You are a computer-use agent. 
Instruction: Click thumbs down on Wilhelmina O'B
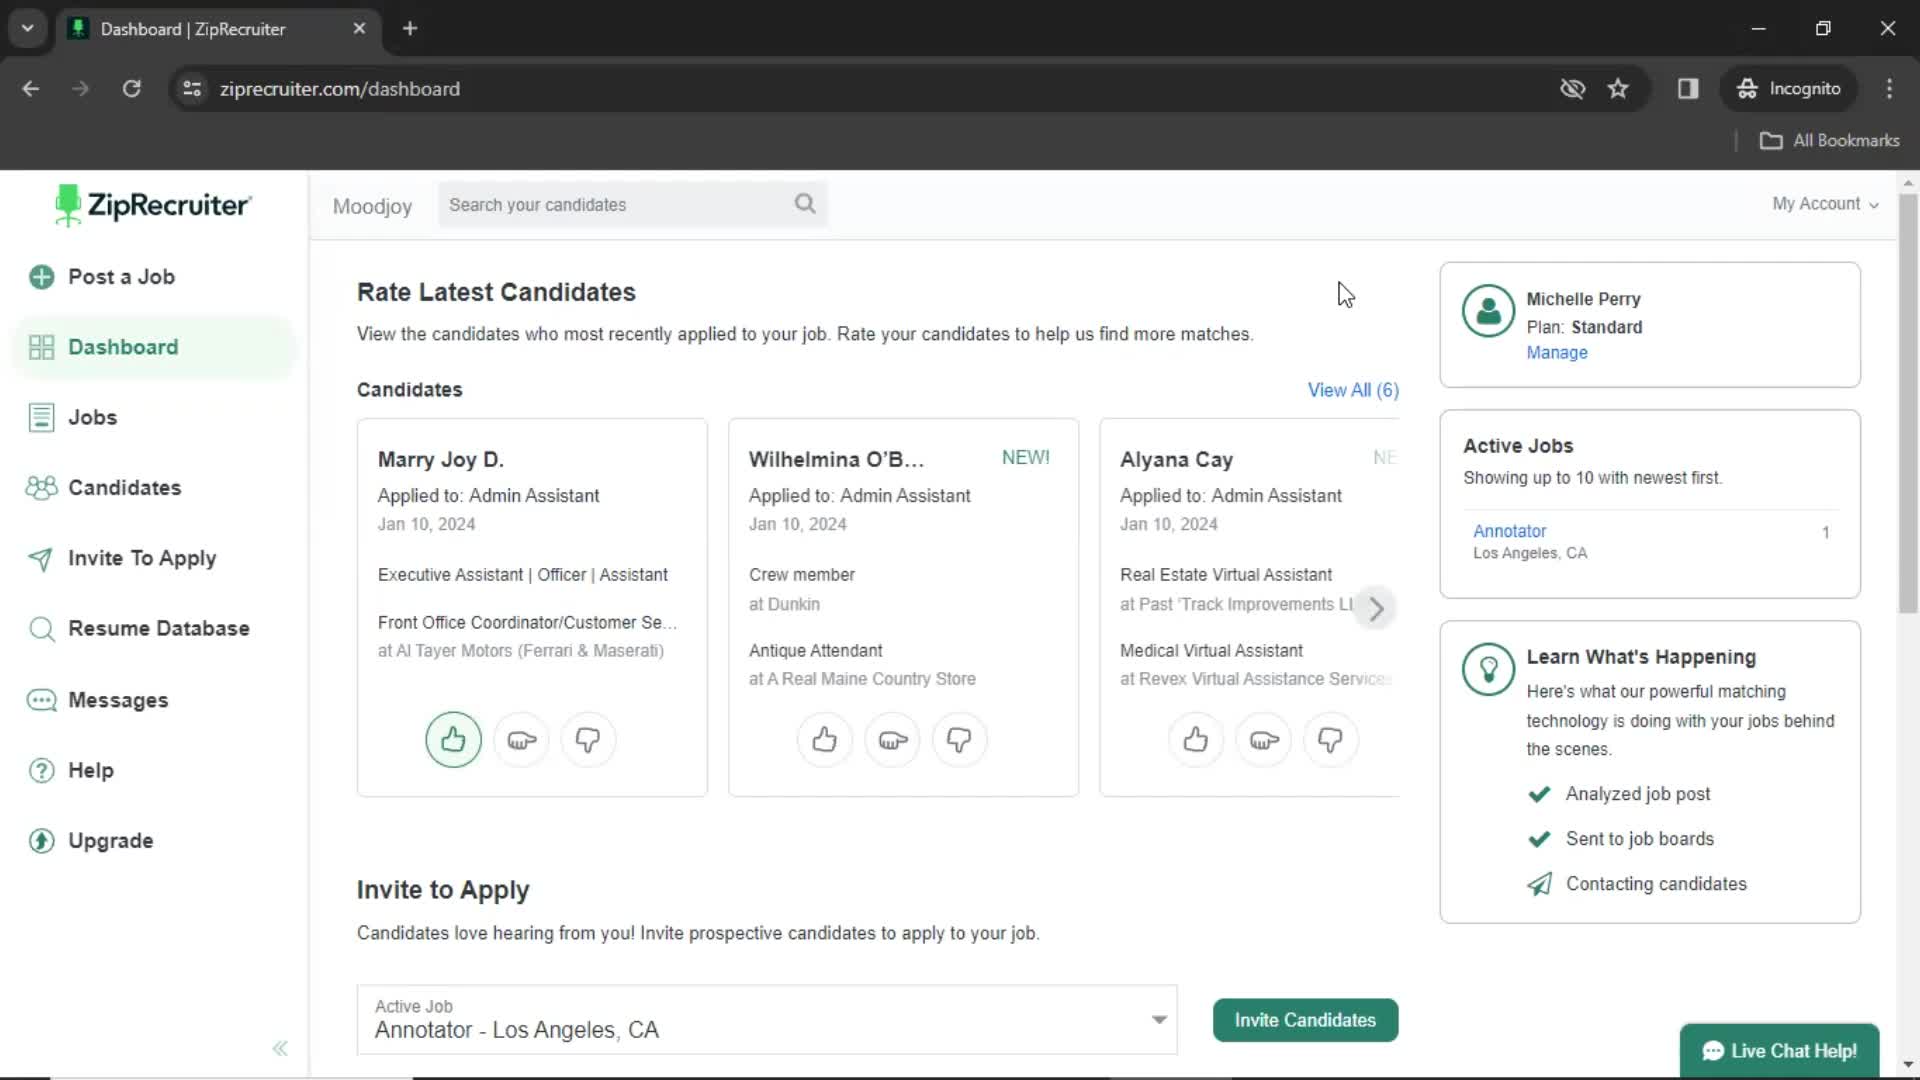point(959,740)
